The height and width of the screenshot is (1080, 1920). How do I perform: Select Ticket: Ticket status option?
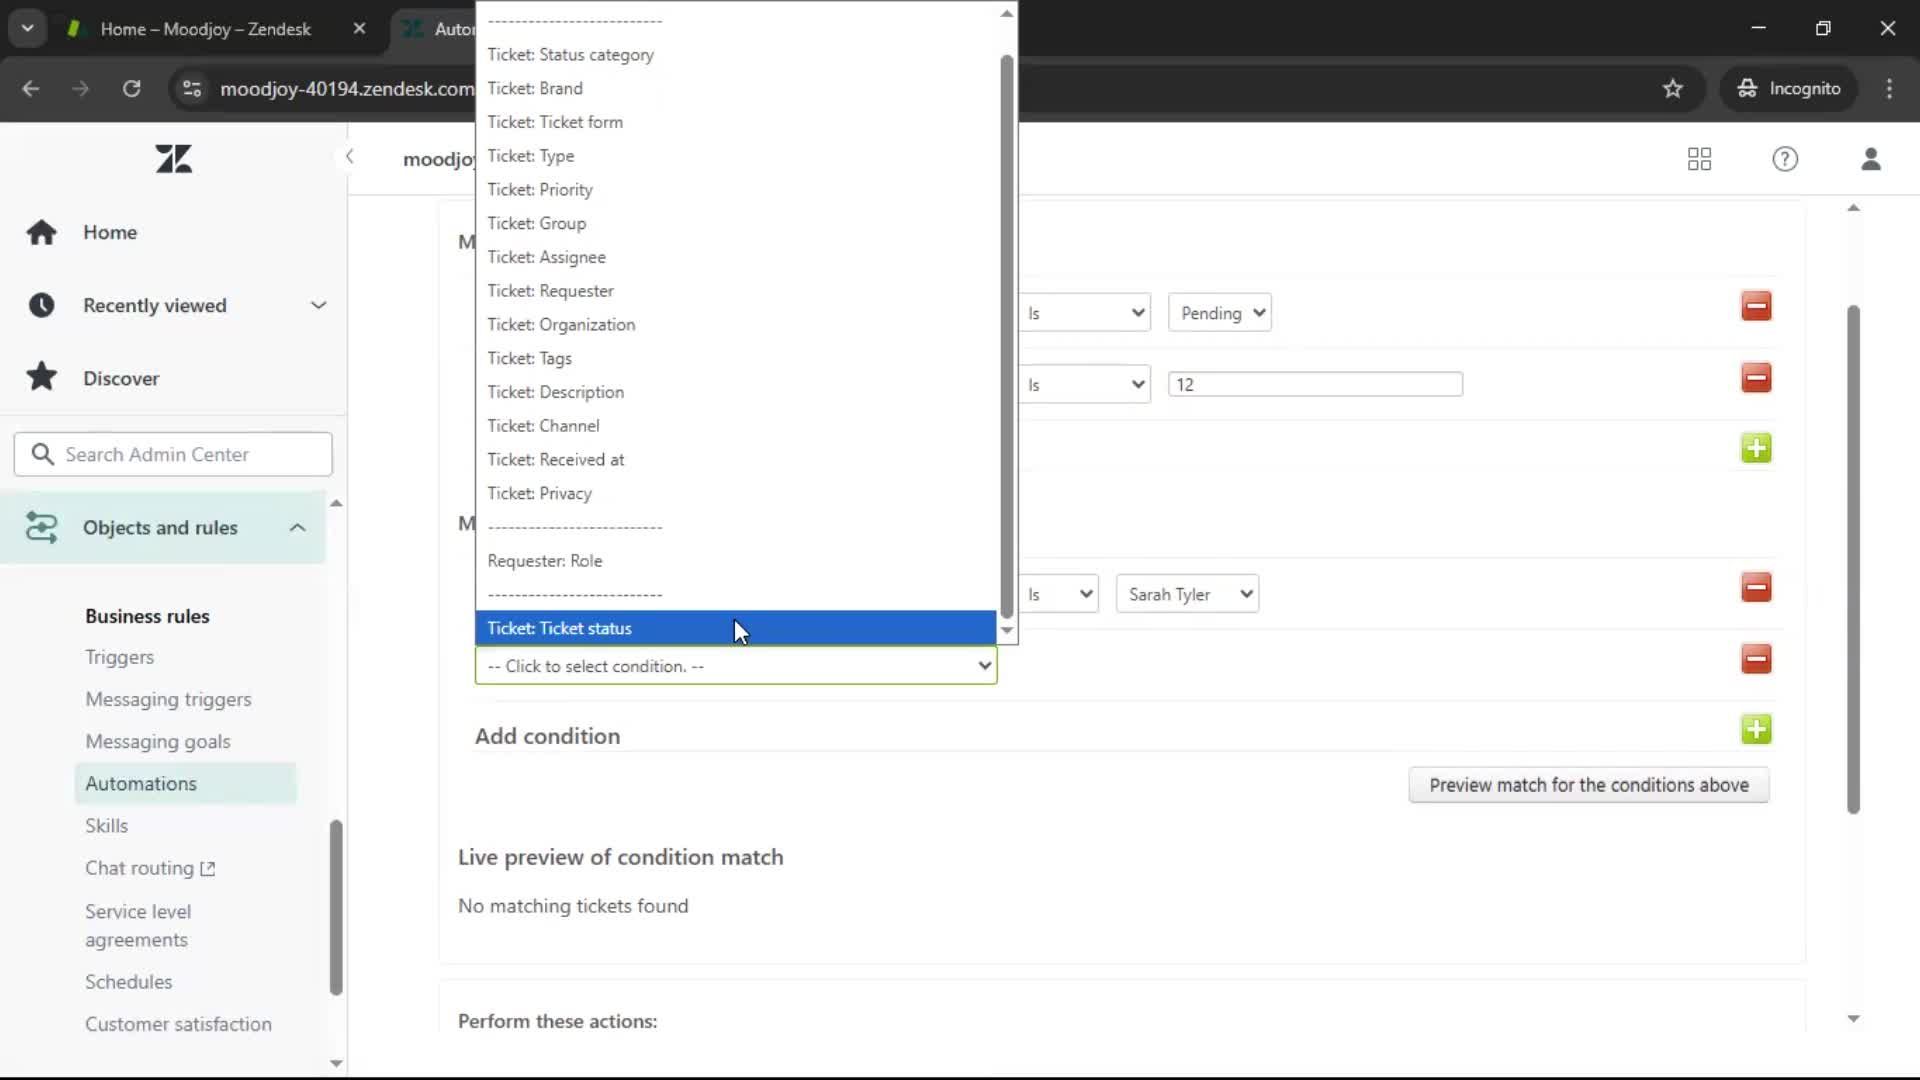(x=736, y=628)
